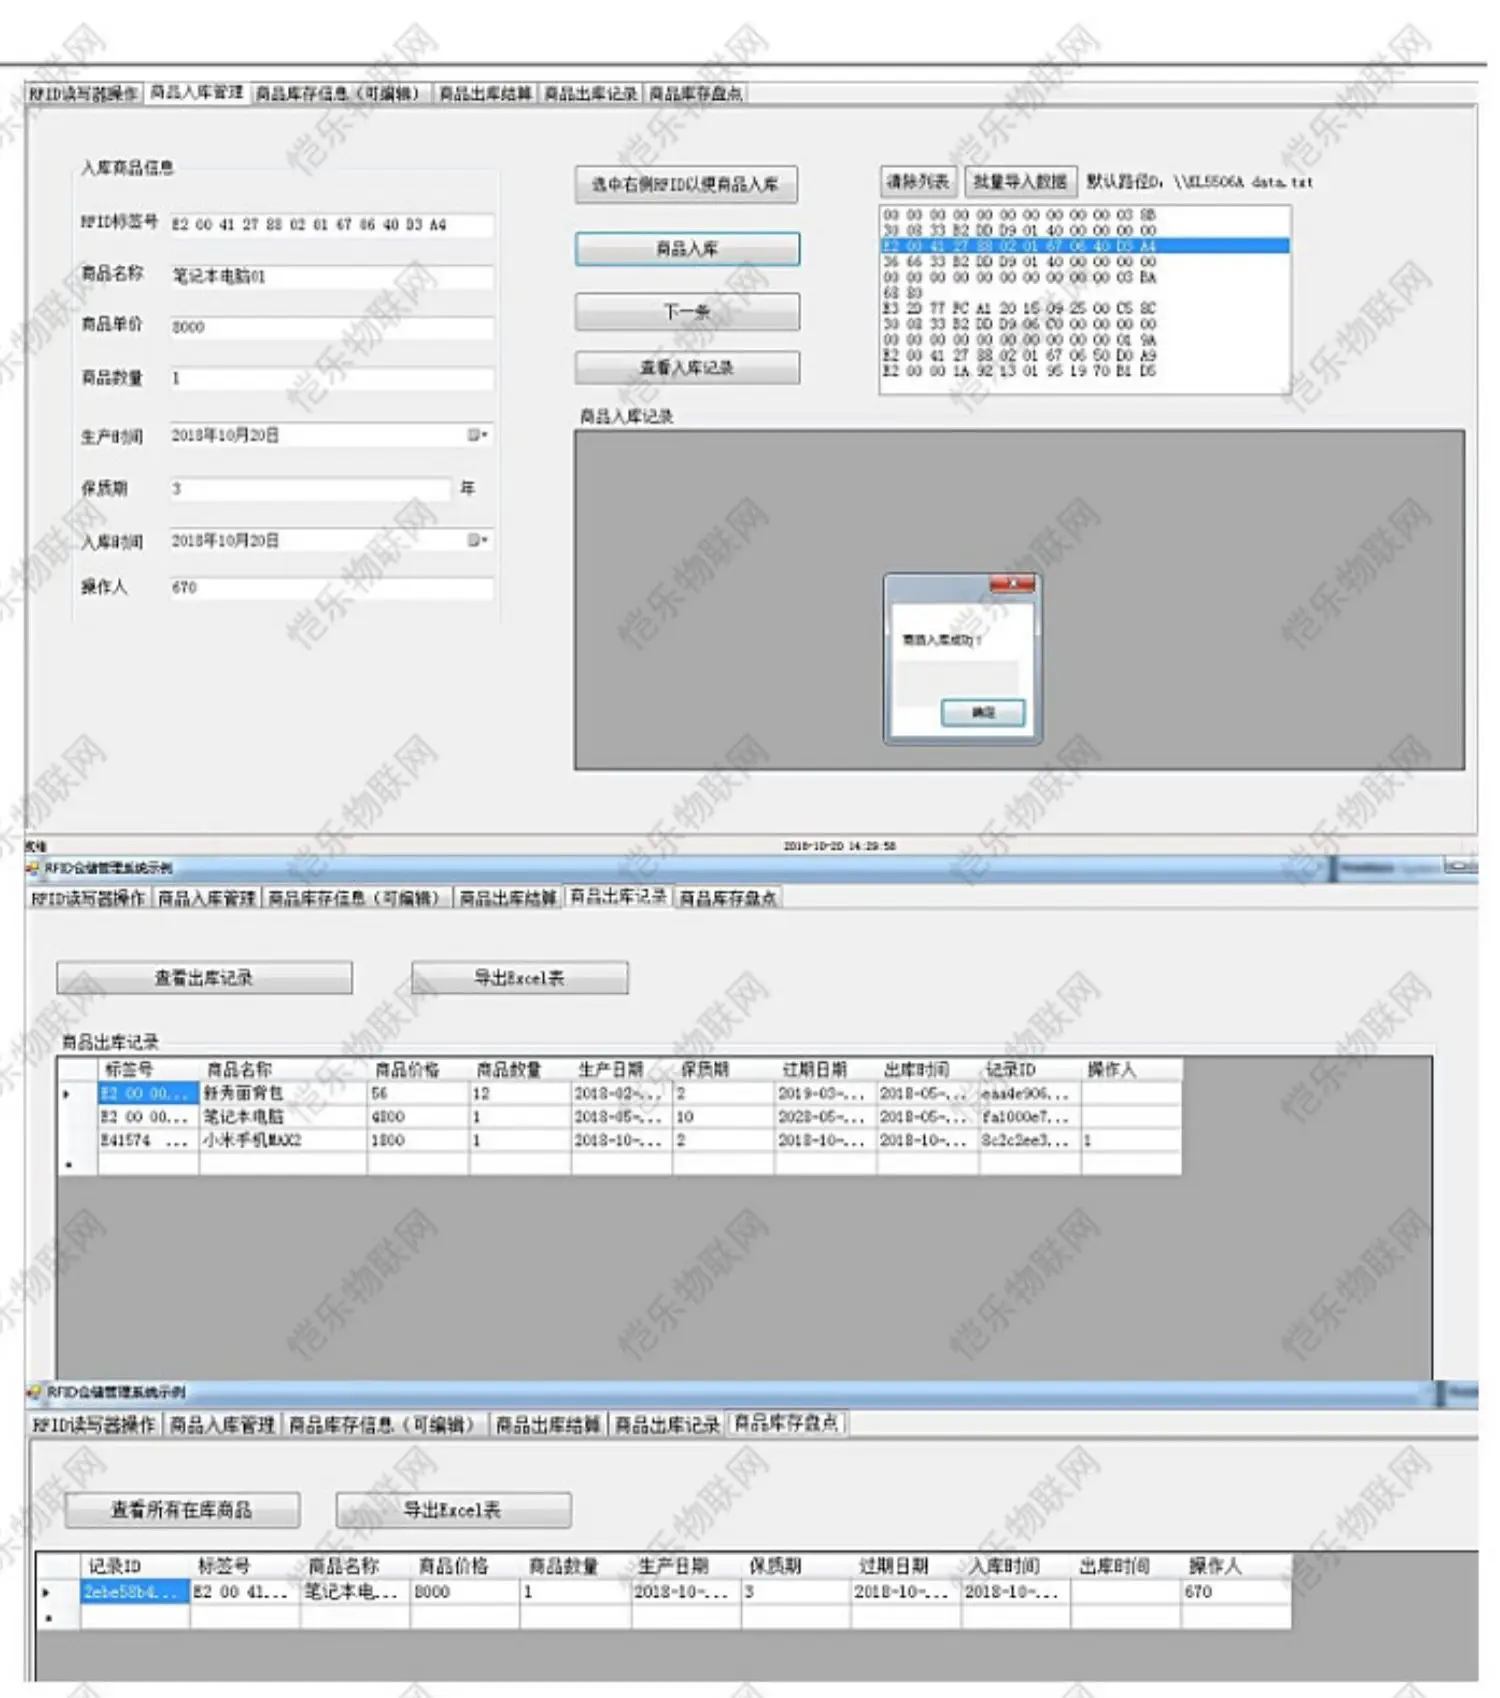Click the 商品入库 button
1500x1698 pixels.
pyautogui.click(x=687, y=249)
